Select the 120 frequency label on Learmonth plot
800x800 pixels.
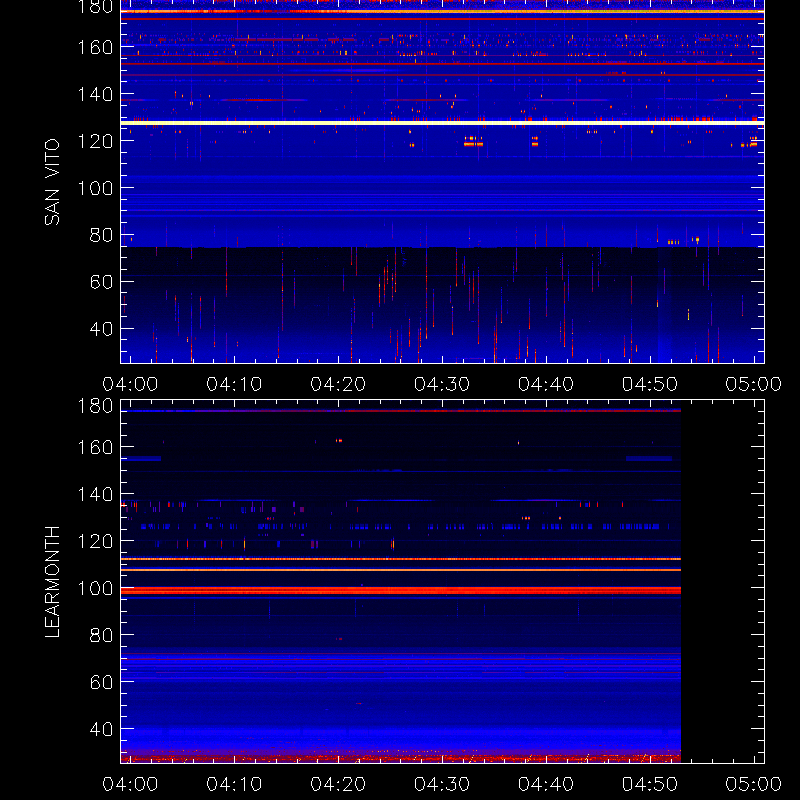pyautogui.click(x=95, y=541)
